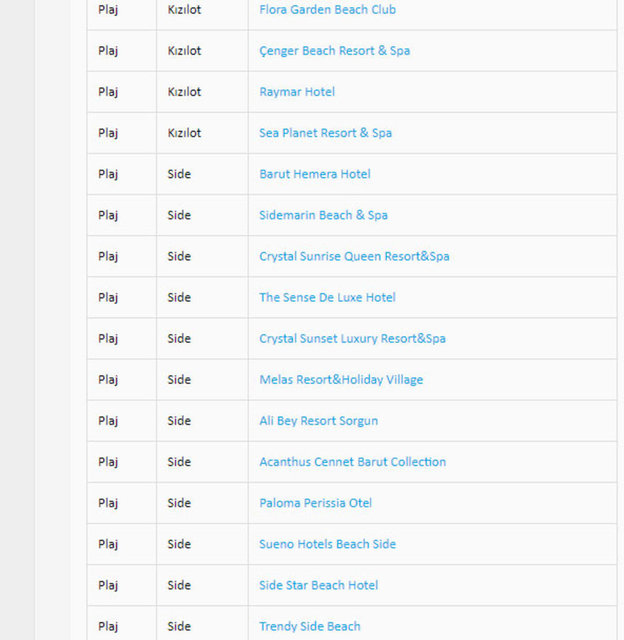Open the Barut Hemera Hotel link
This screenshot has width=624, height=640.
pos(314,174)
